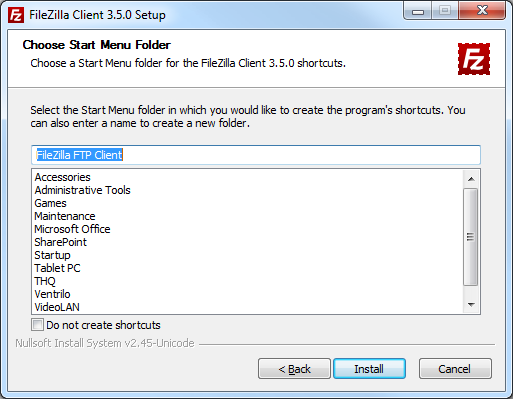Pick the Maintenance folder
513x399 pixels.
click(x=65, y=216)
